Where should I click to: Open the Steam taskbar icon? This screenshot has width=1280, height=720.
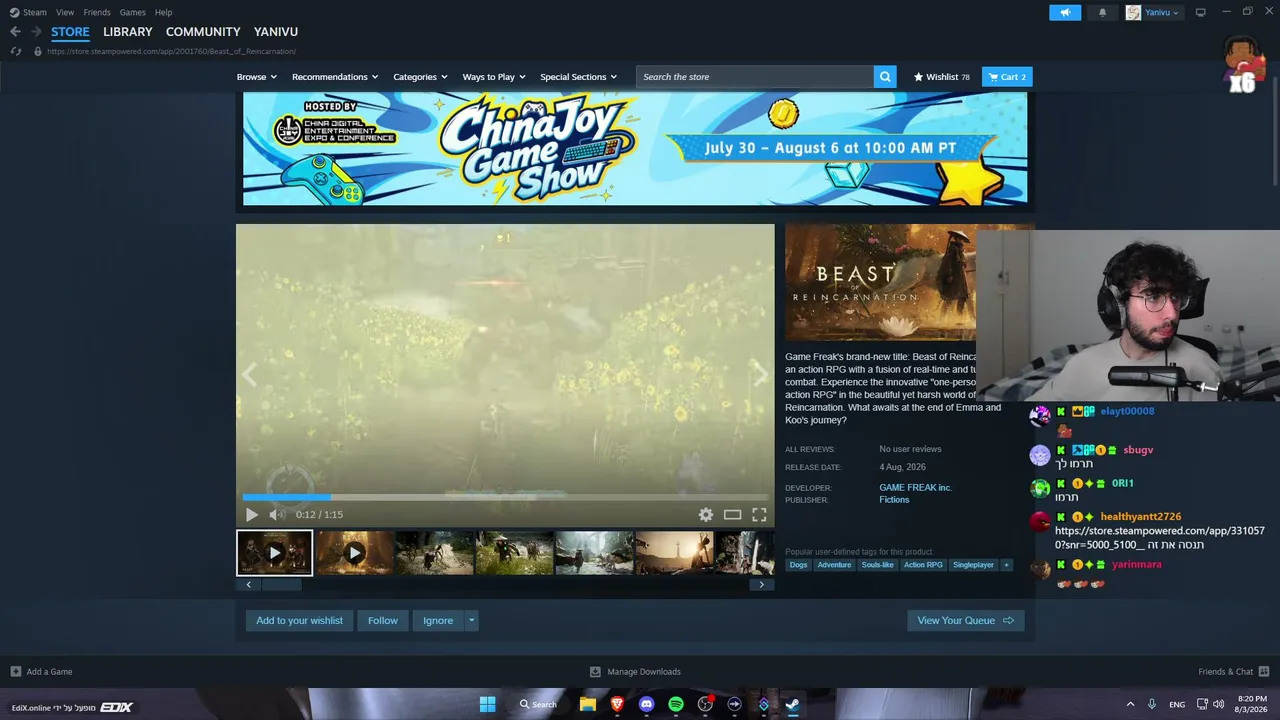[792, 704]
